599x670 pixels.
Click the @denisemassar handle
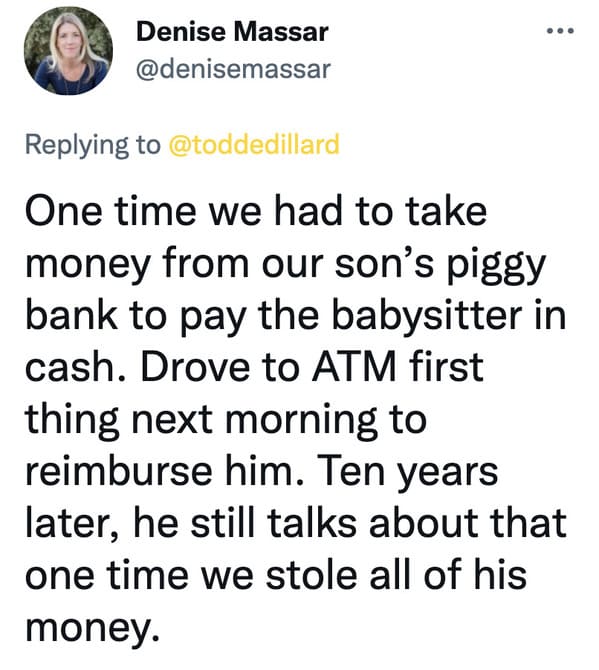[x=233, y=69]
